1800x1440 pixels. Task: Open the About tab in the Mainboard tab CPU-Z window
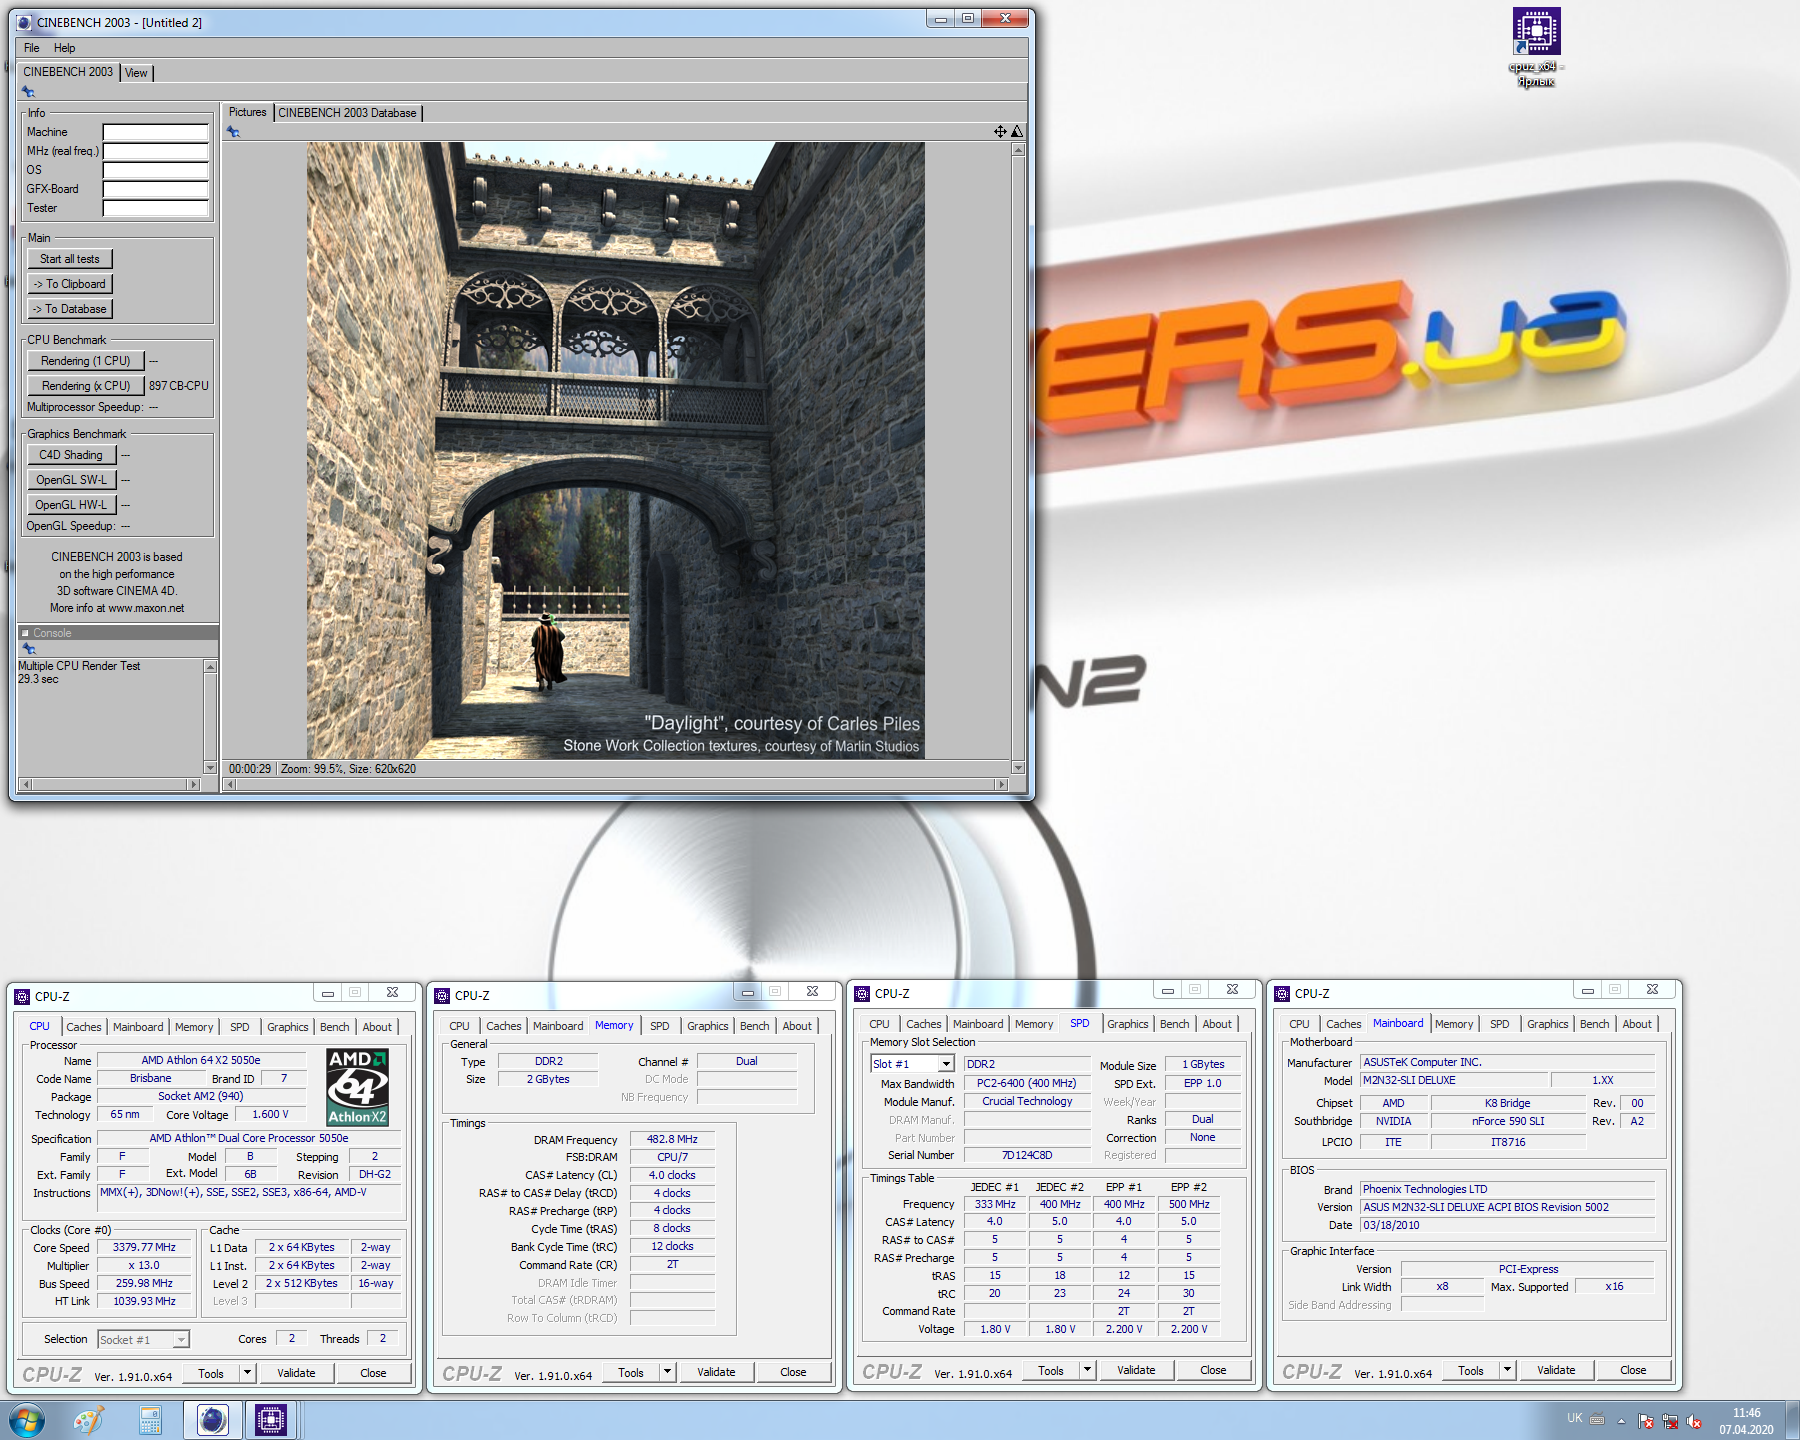tap(1637, 1024)
